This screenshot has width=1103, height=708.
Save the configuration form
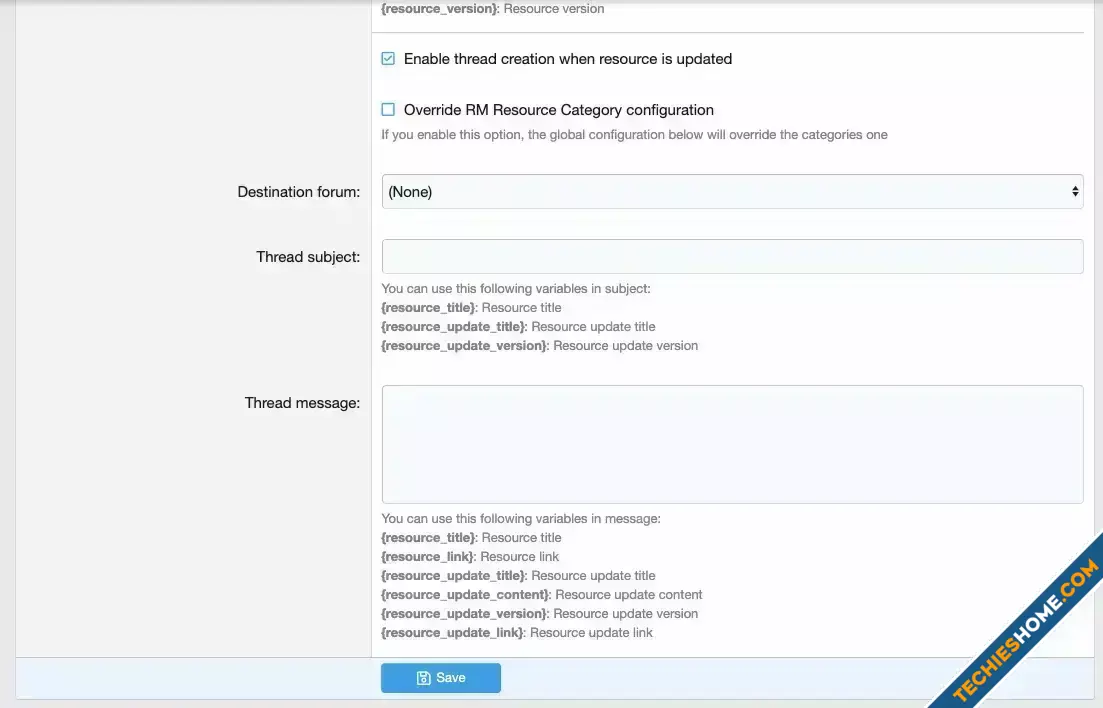pyautogui.click(x=441, y=678)
